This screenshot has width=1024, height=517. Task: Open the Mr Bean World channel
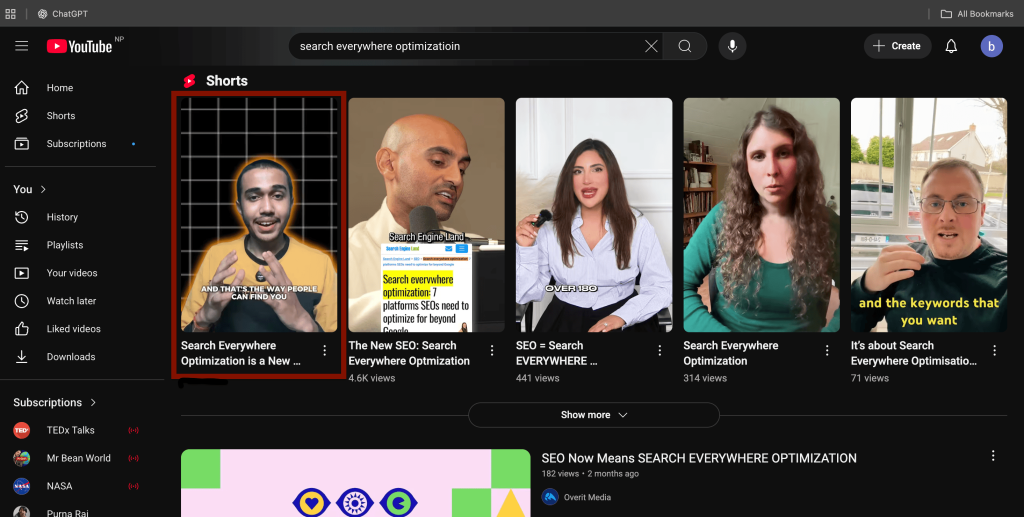pos(78,458)
